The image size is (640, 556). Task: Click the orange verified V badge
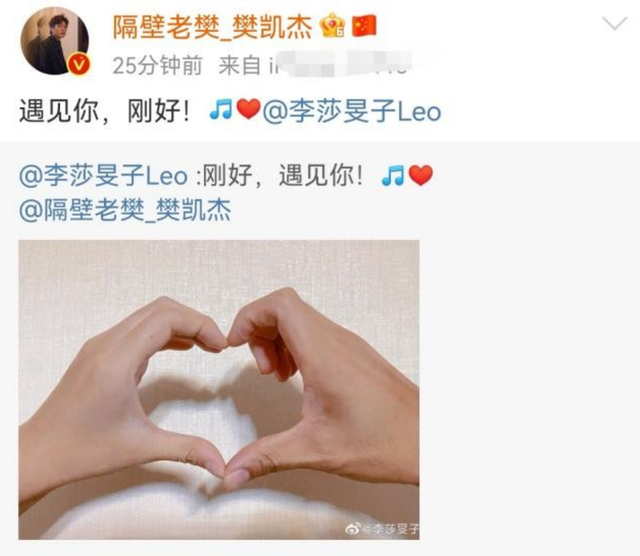[79, 64]
